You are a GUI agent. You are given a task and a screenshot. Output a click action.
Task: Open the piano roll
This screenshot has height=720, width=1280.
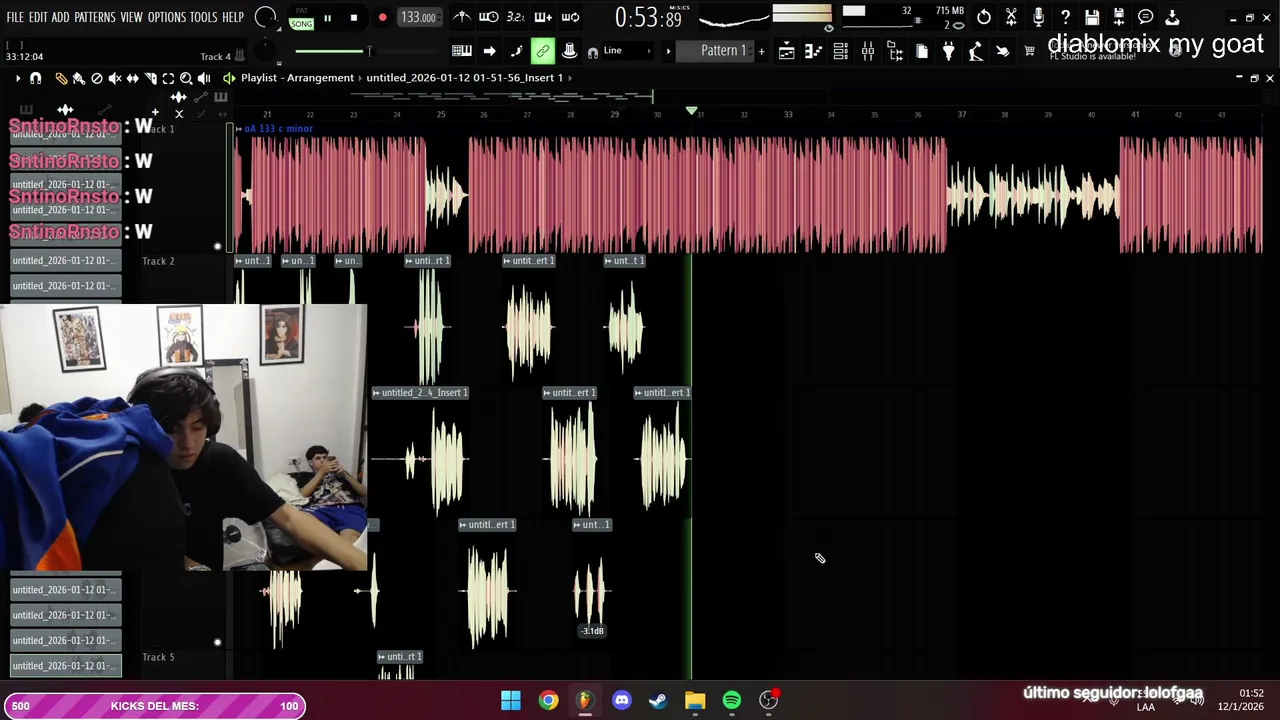(x=814, y=51)
